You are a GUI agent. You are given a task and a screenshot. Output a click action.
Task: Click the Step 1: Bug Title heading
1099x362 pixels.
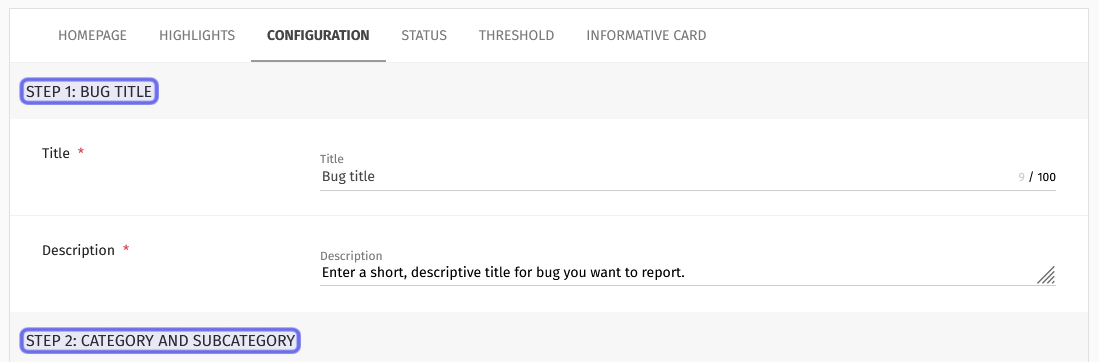(89, 92)
